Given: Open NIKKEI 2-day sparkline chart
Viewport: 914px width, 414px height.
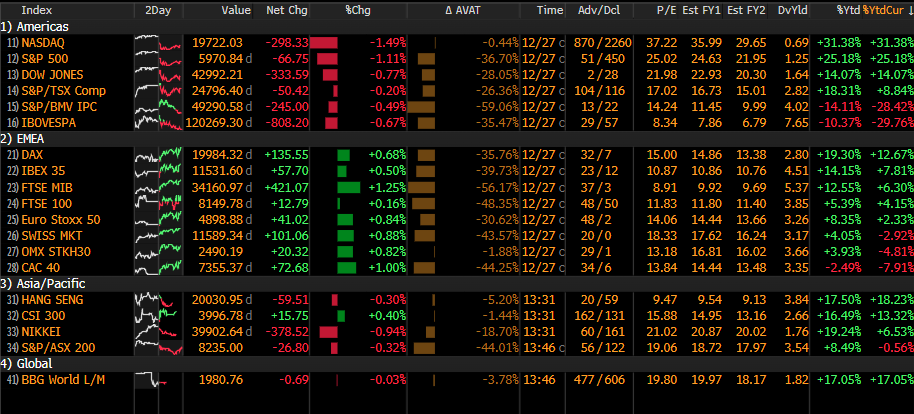Looking at the screenshot, I should 159,332.
